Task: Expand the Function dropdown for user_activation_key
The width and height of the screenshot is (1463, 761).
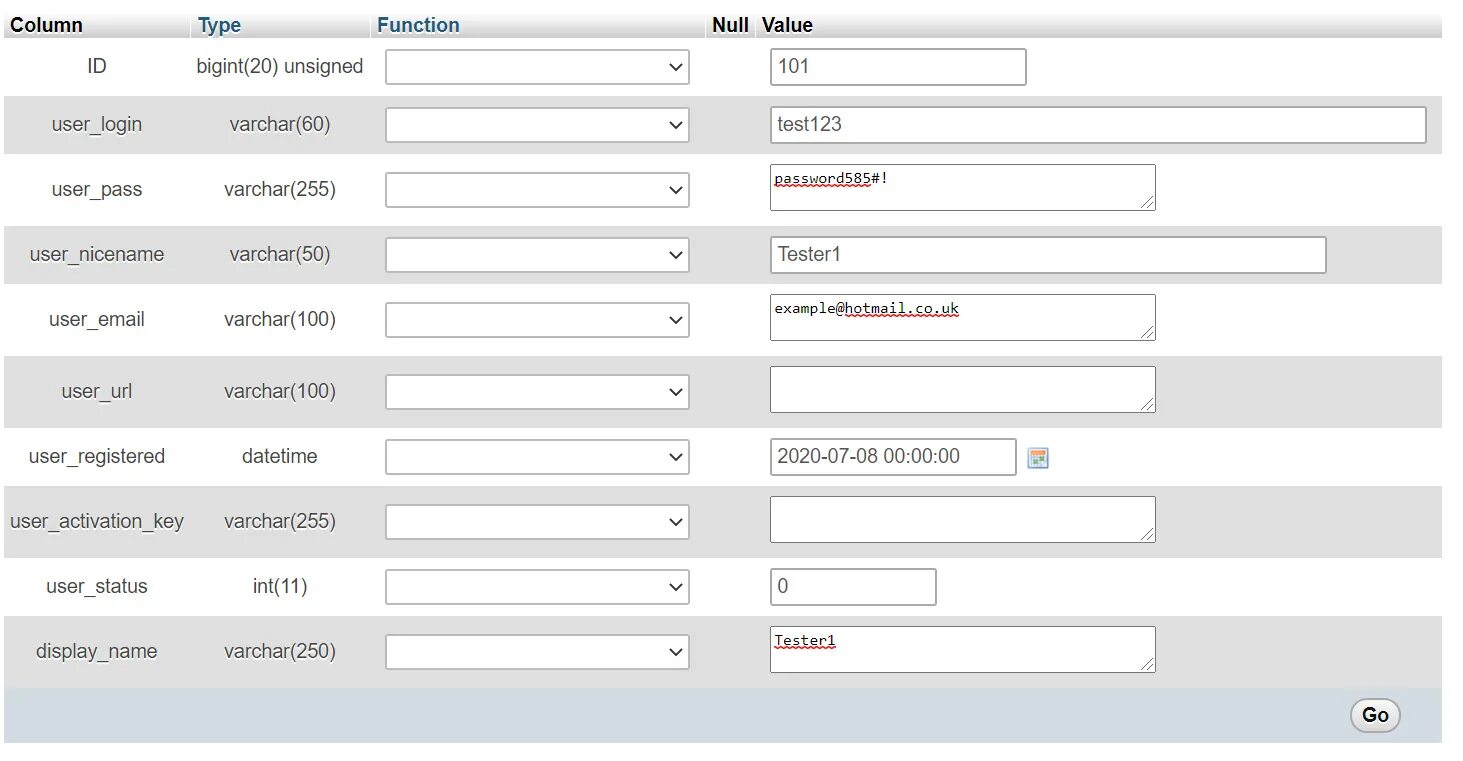Action: [x=537, y=522]
